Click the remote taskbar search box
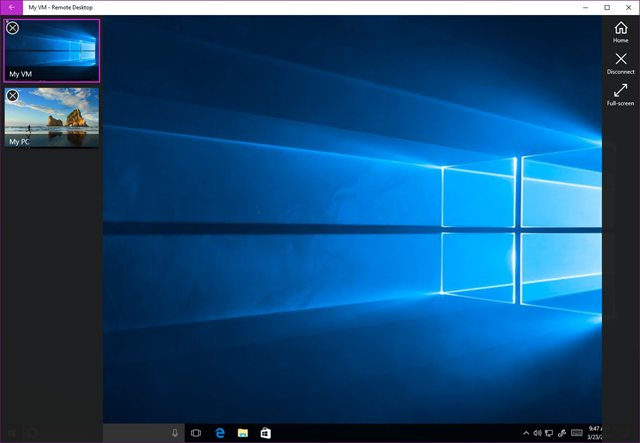This screenshot has height=443, width=640. (144, 433)
